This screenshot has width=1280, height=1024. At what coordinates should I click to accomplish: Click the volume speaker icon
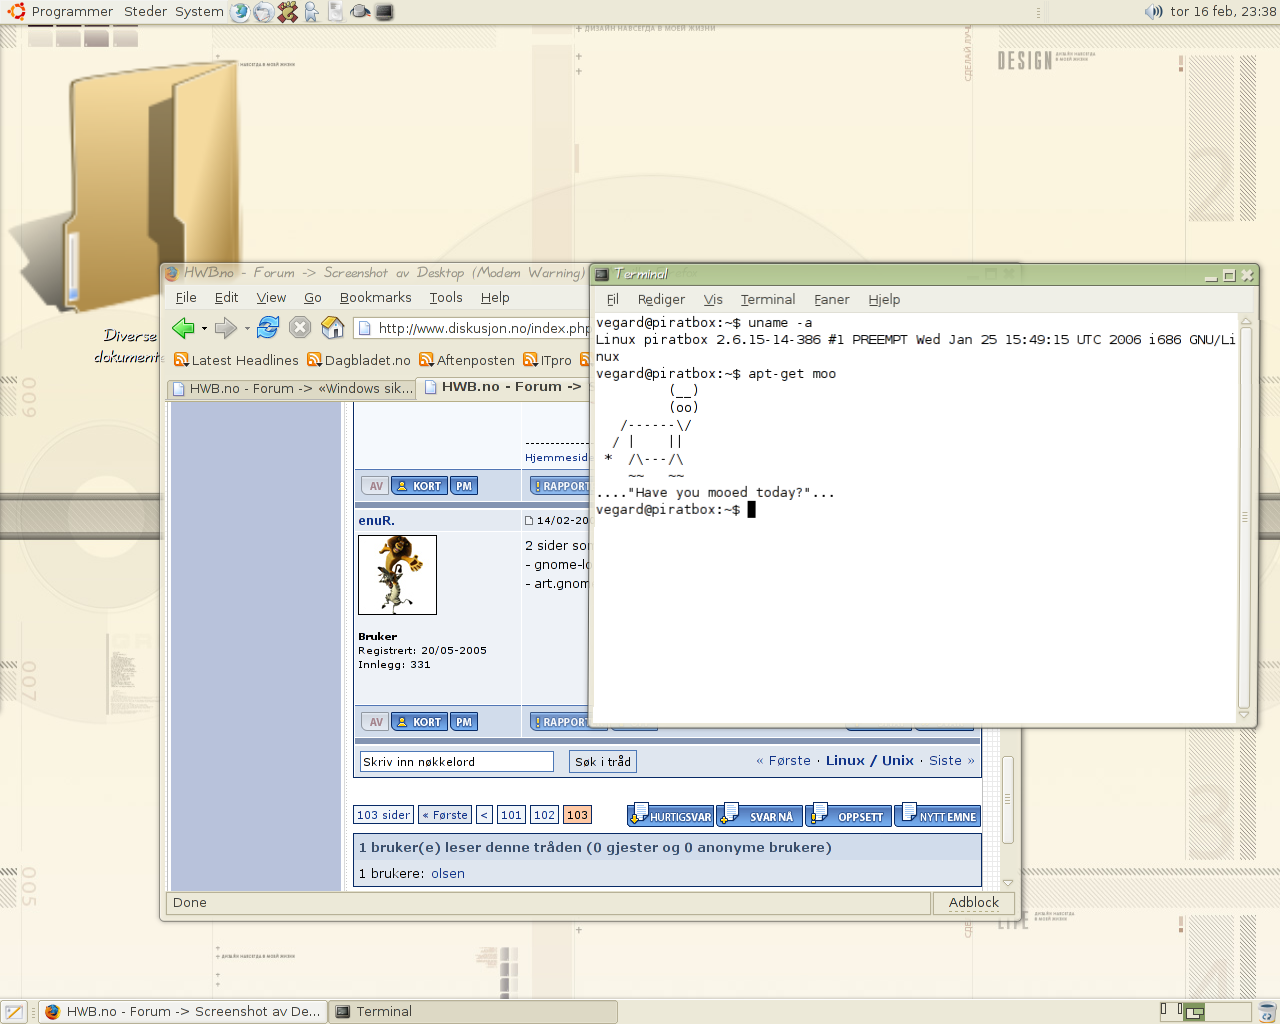coord(1154,12)
